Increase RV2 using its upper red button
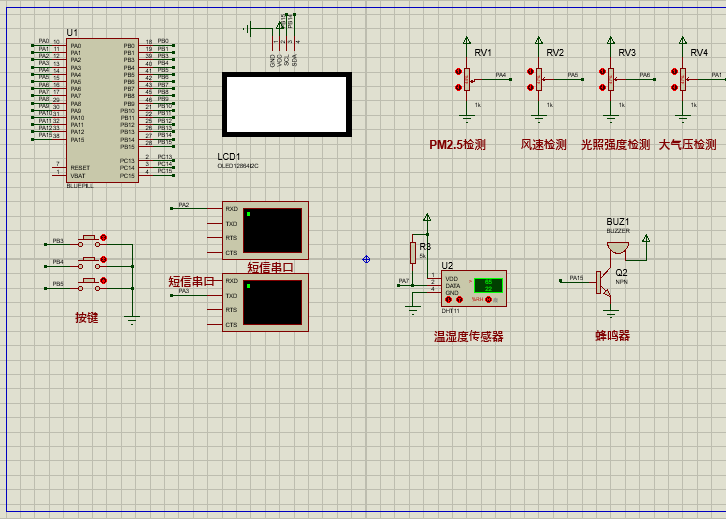This screenshot has width=726, height=519. click(530, 71)
